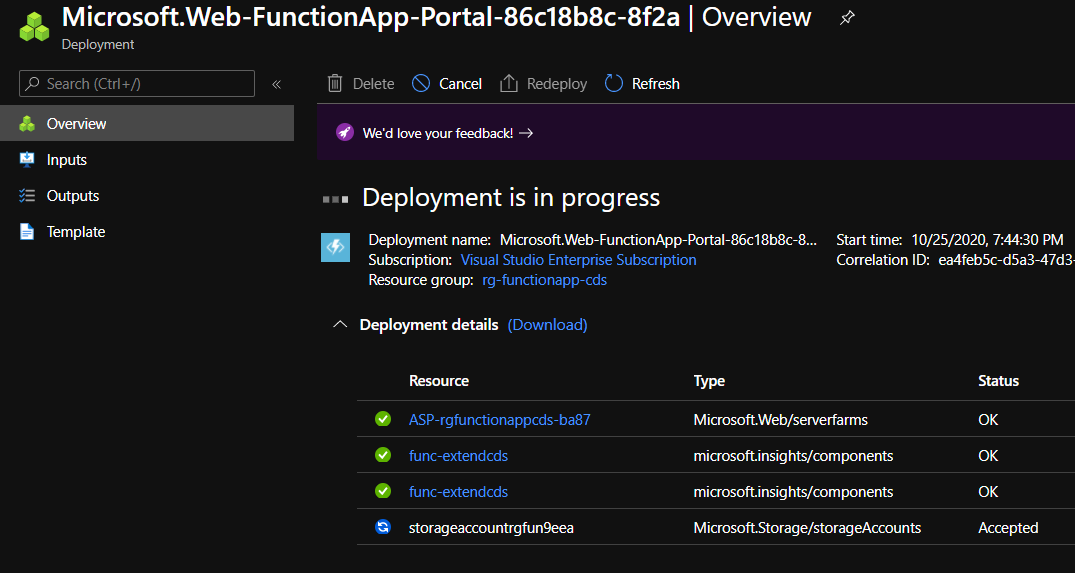This screenshot has height=573, width=1075.
Task: Click the rocket feedback icon
Action: tap(344, 133)
